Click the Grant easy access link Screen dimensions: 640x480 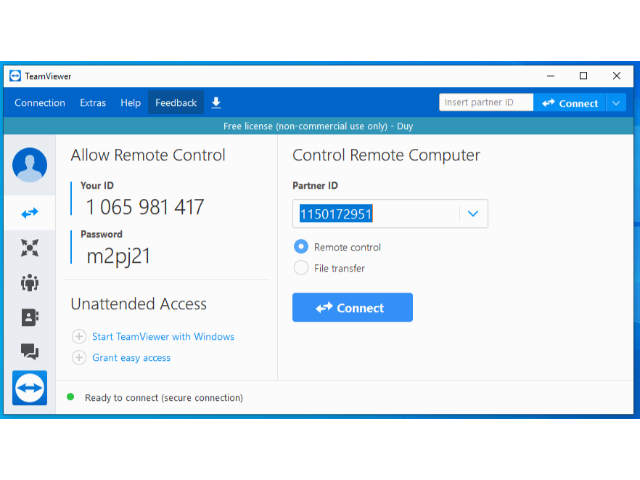[x=131, y=358]
